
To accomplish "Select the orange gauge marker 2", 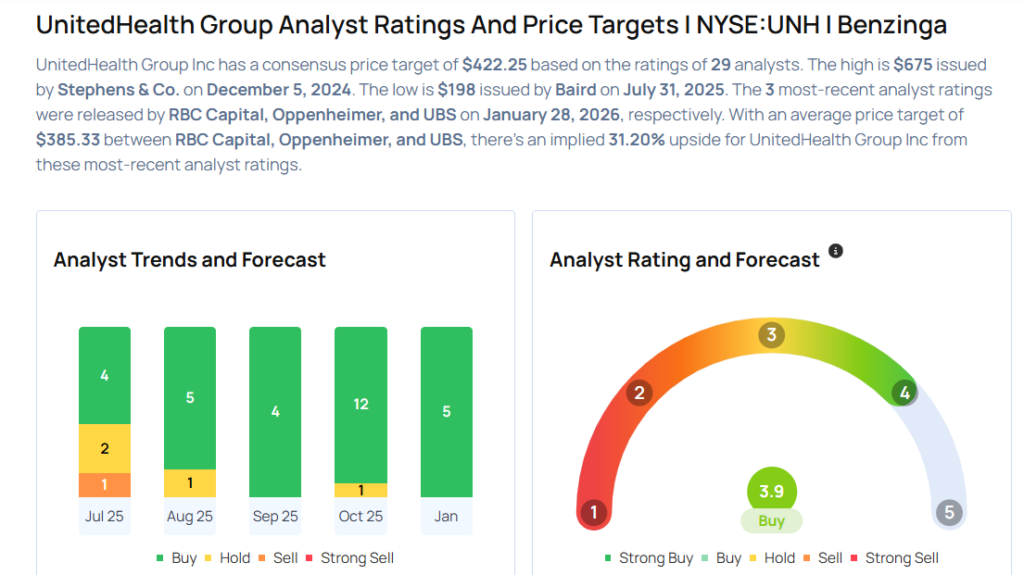I will coord(639,393).
